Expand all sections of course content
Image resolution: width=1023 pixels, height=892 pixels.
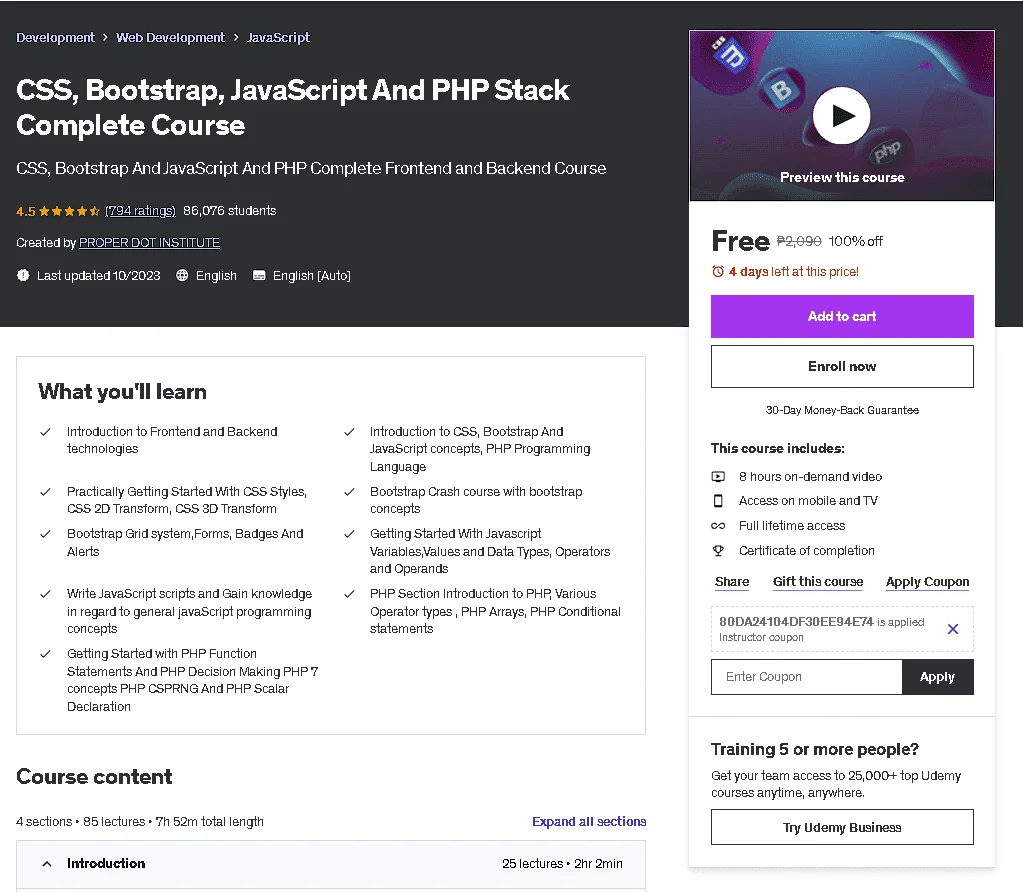(x=588, y=822)
